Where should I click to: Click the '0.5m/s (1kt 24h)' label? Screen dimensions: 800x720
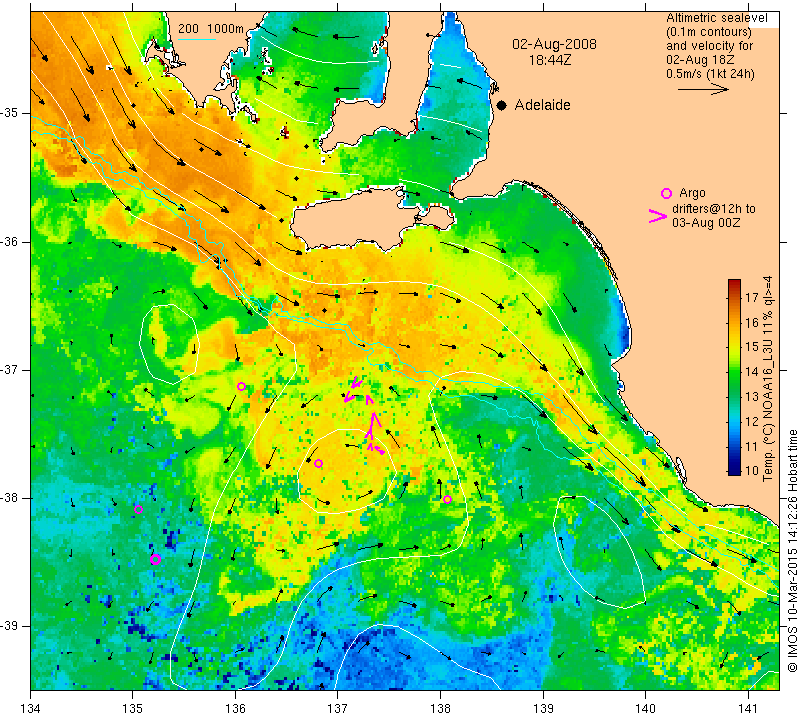pyautogui.click(x=710, y=73)
